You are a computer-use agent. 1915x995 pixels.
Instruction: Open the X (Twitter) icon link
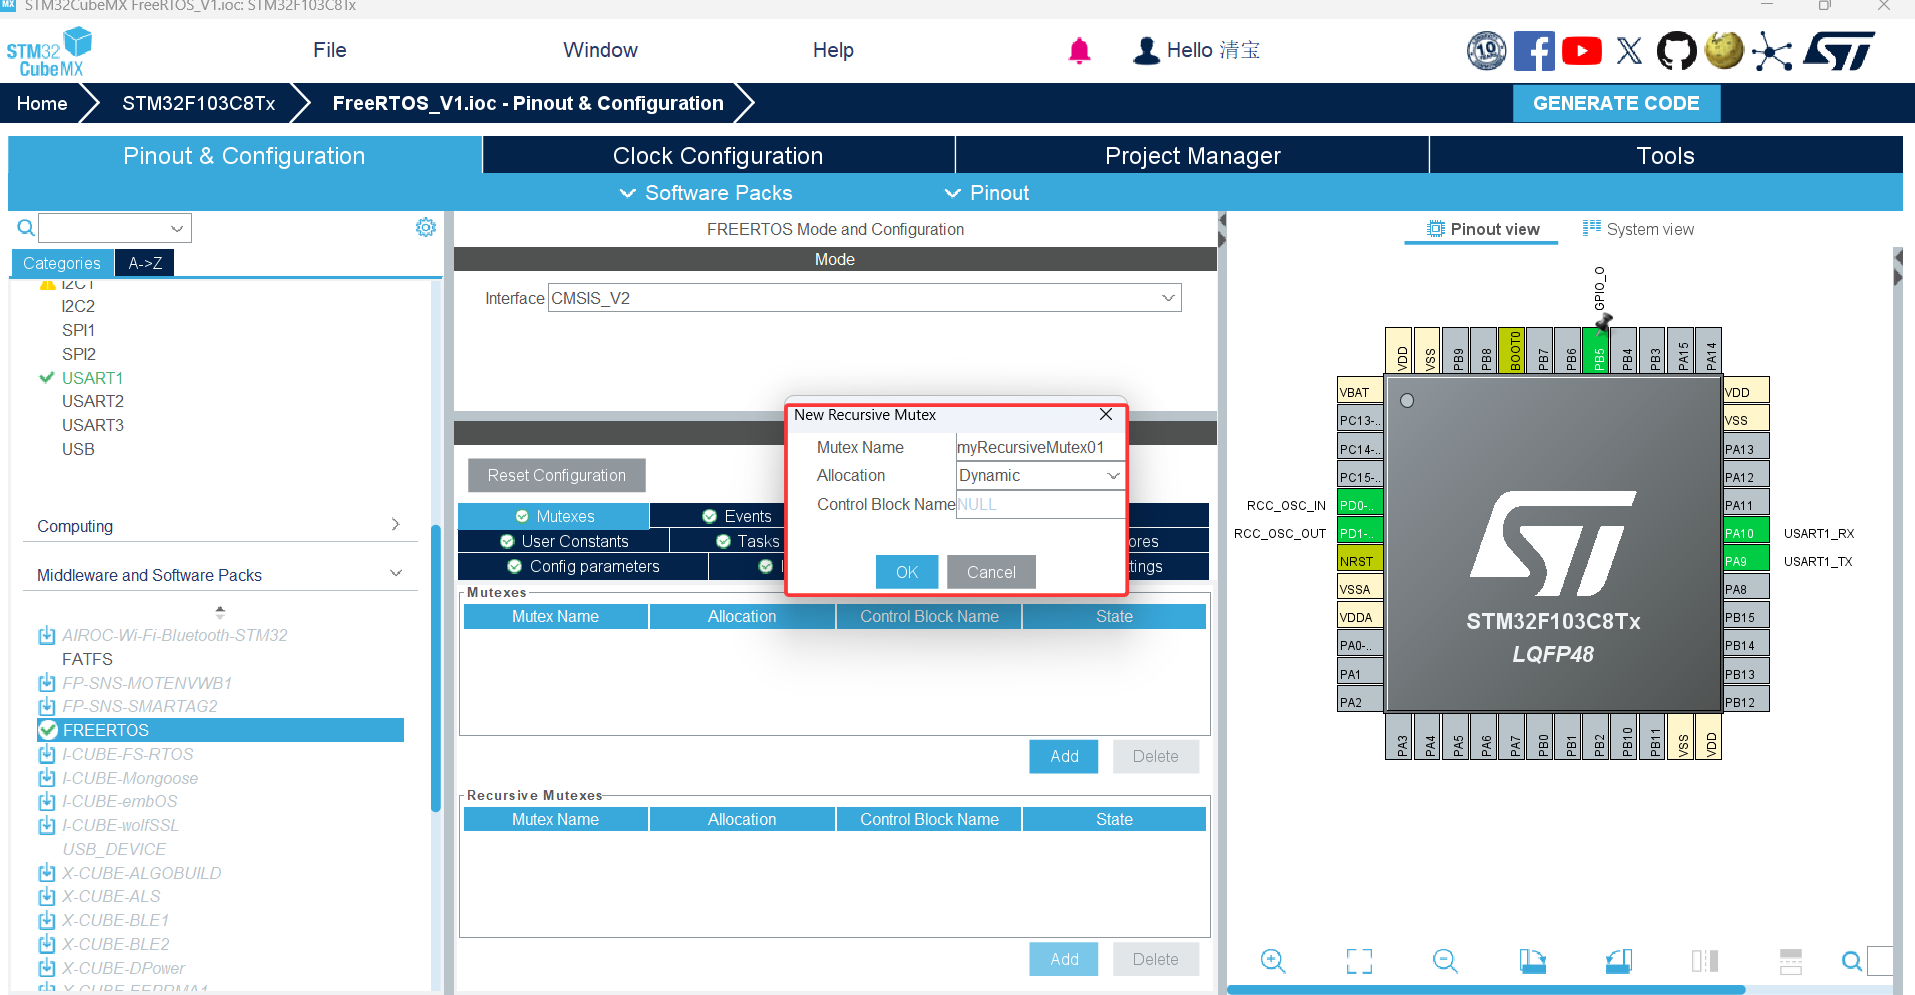click(x=1629, y=50)
